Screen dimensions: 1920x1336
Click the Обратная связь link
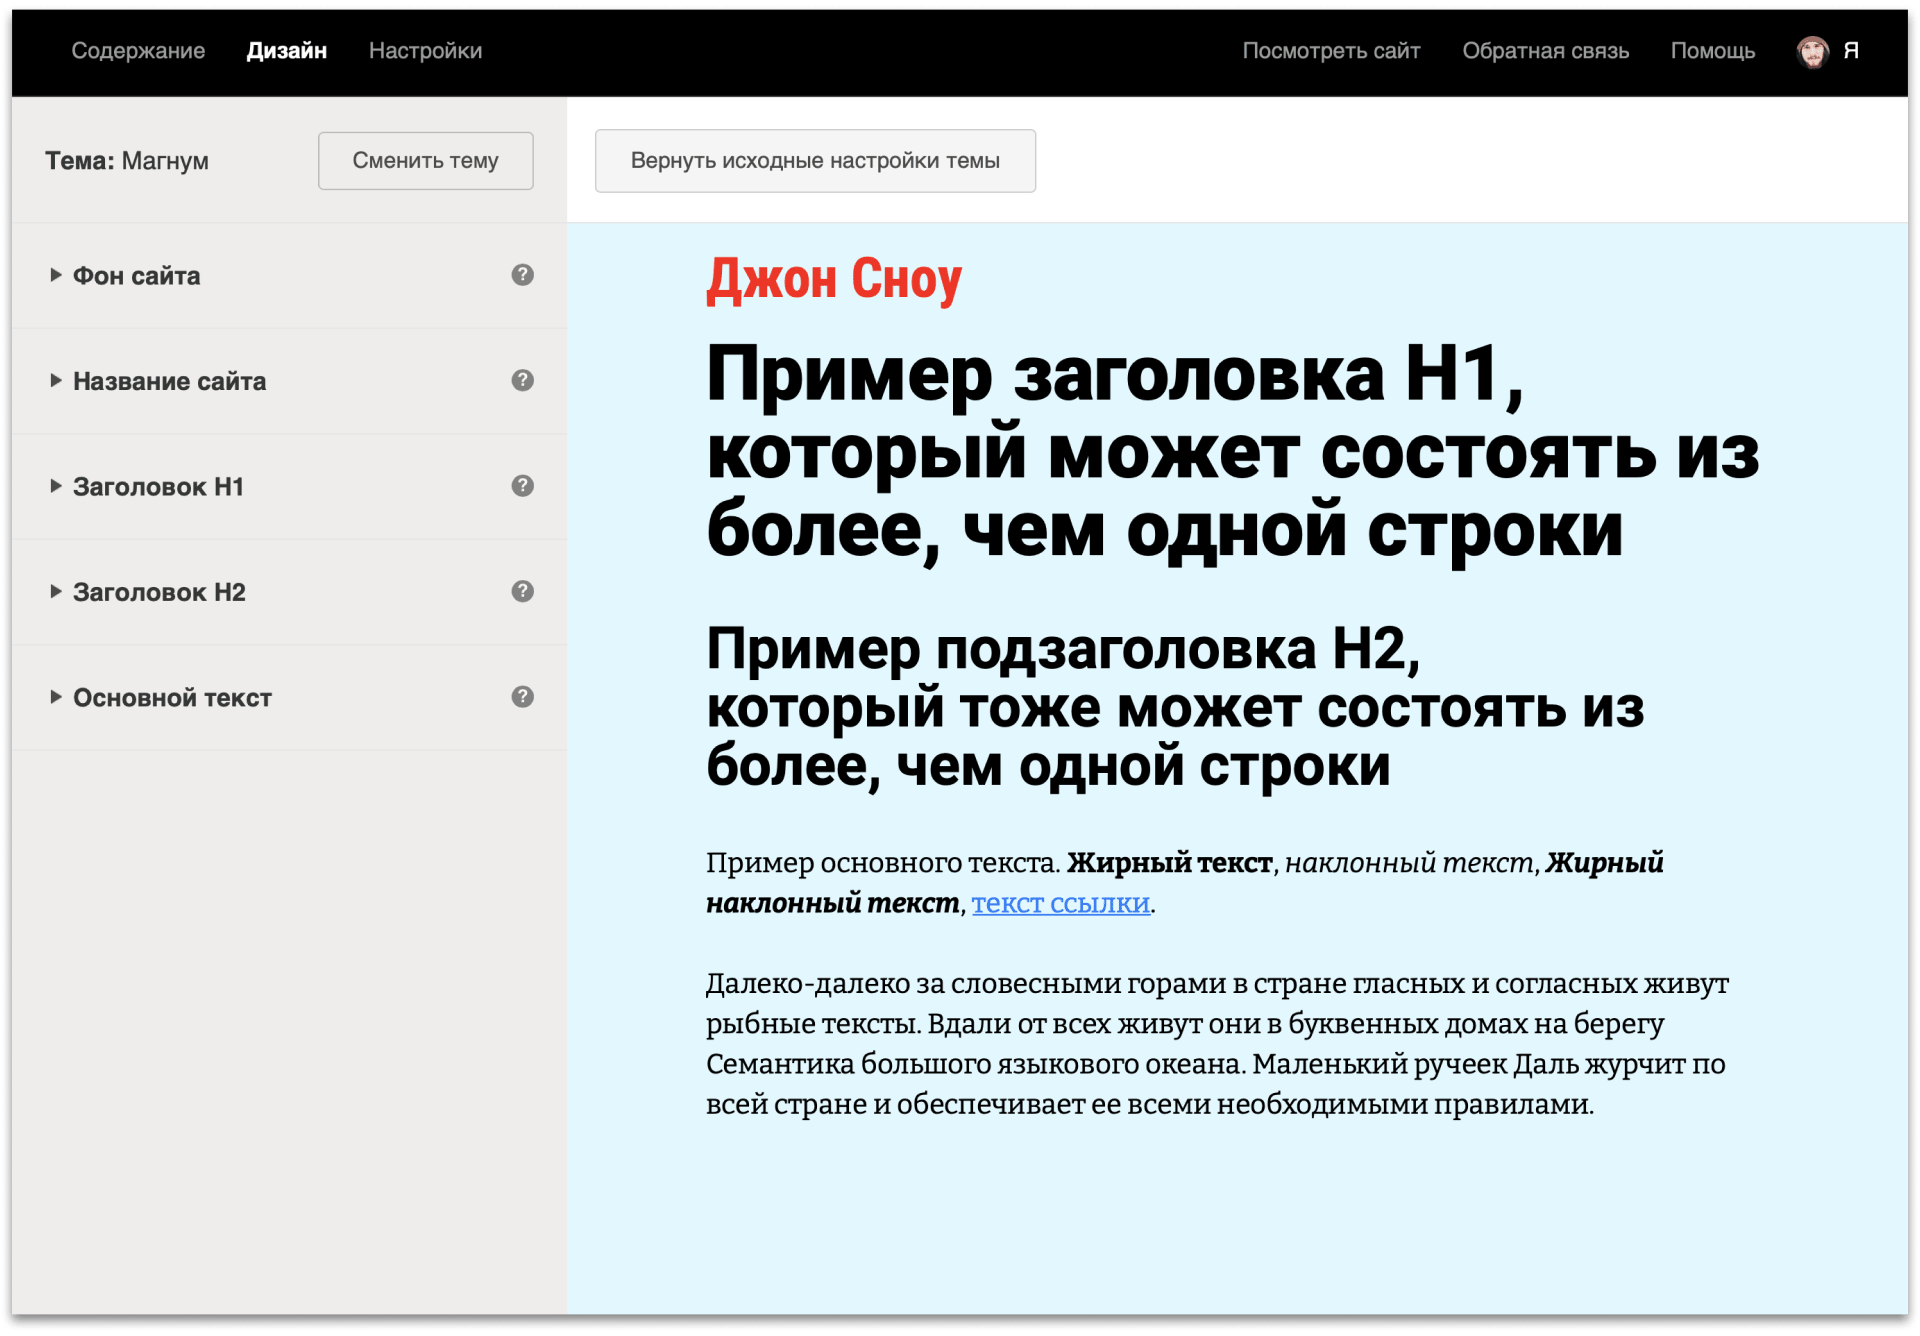coord(1545,51)
